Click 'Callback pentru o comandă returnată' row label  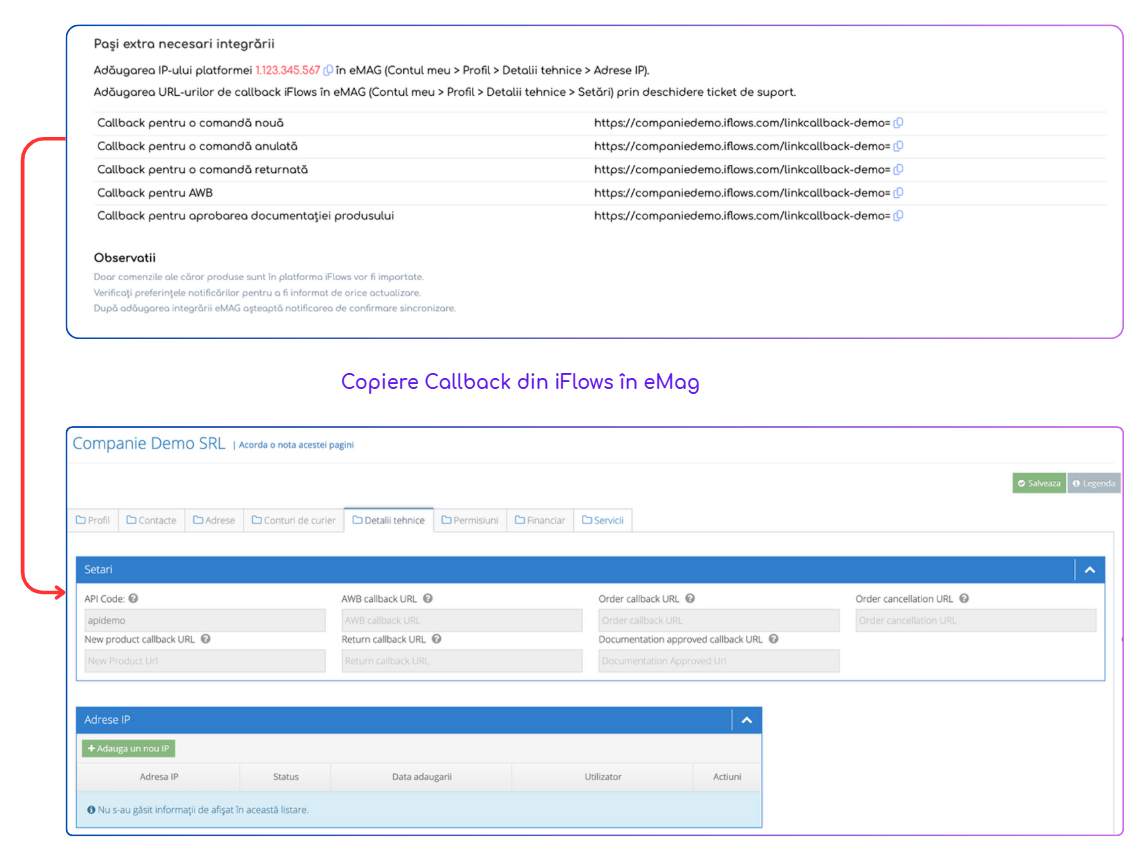click(202, 170)
